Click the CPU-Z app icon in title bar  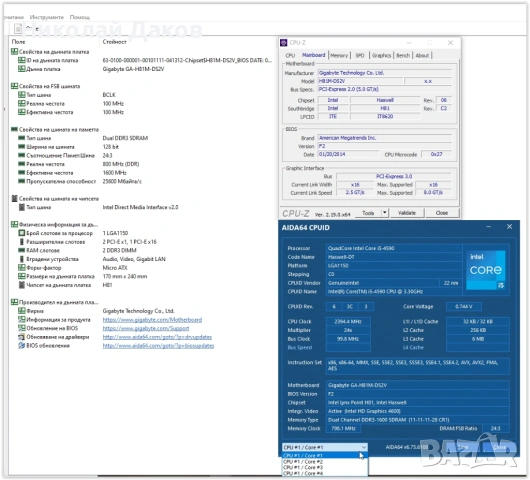pyautogui.click(x=284, y=43)
